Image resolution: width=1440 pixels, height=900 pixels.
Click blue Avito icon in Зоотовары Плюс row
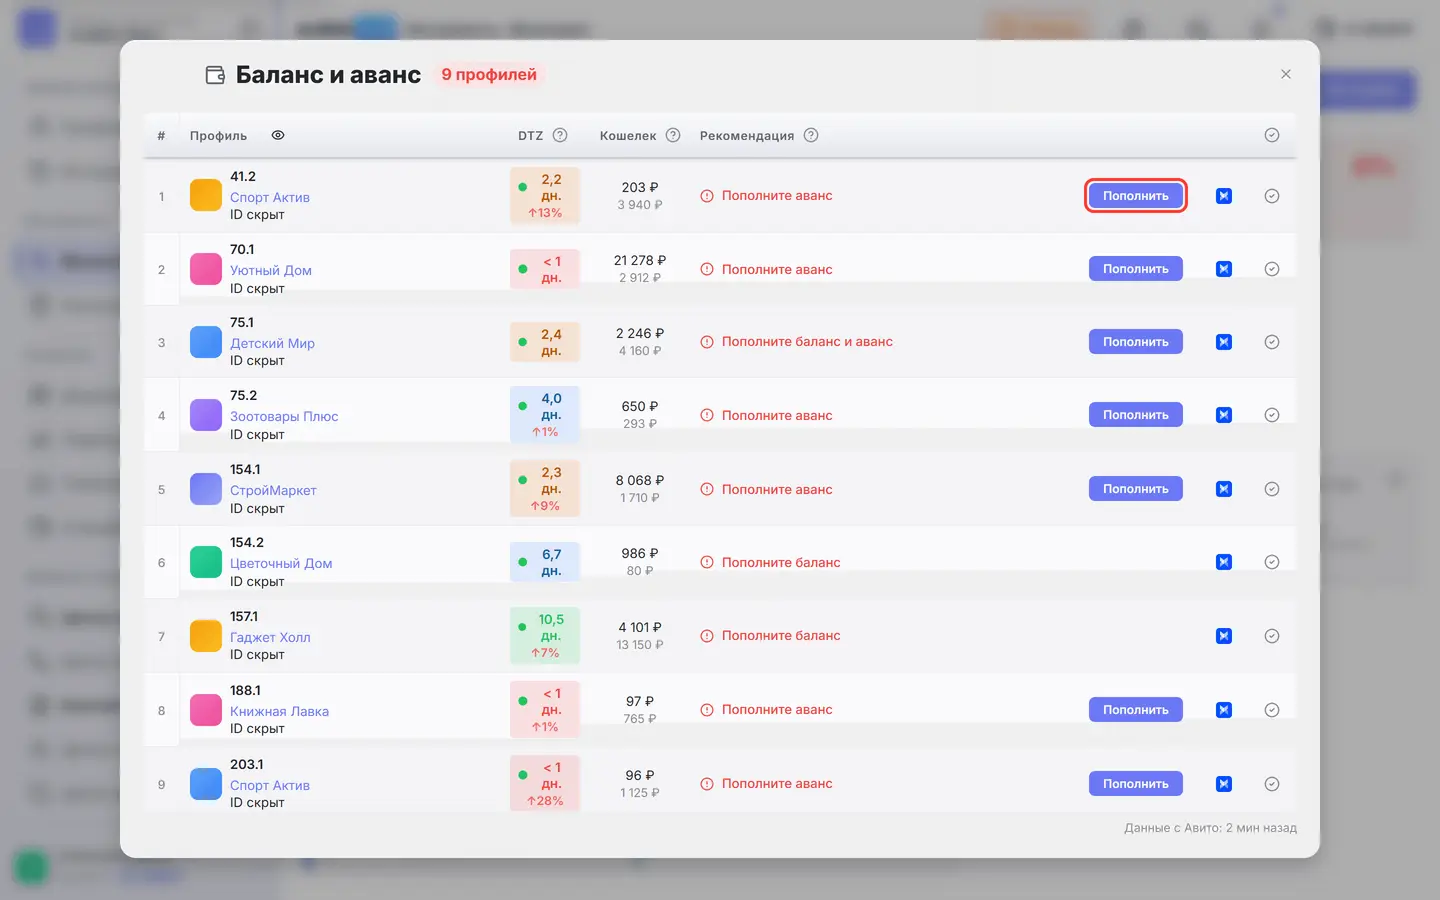coord(1224,415)
